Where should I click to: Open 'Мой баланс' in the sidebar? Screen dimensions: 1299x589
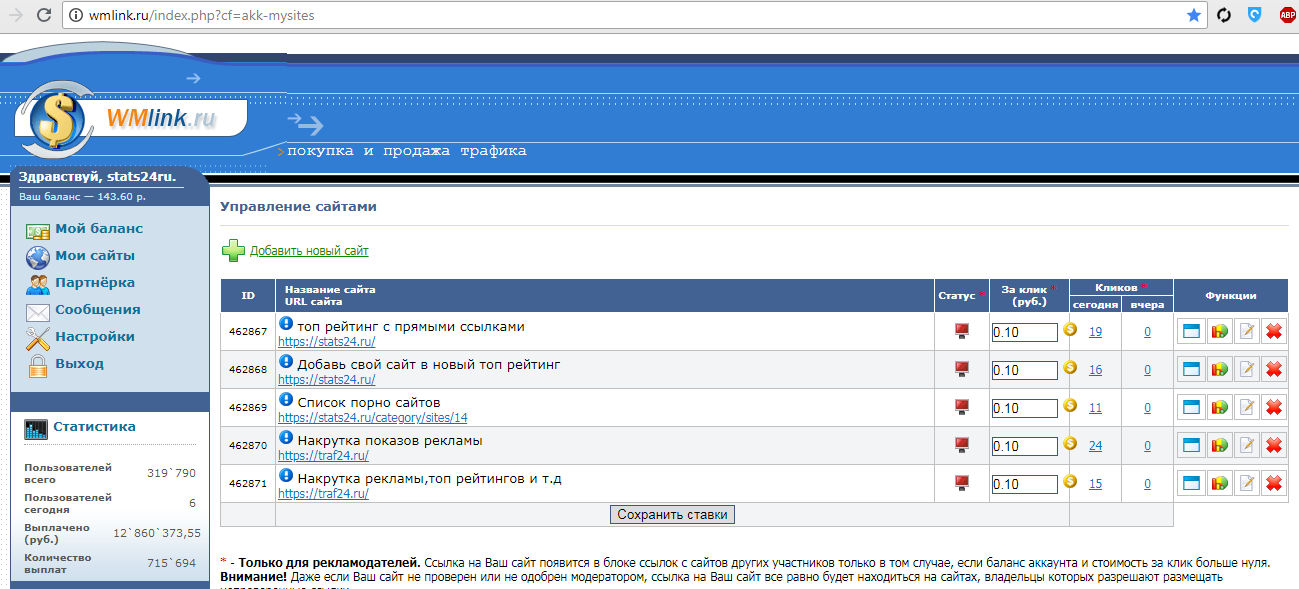point(98,229)
